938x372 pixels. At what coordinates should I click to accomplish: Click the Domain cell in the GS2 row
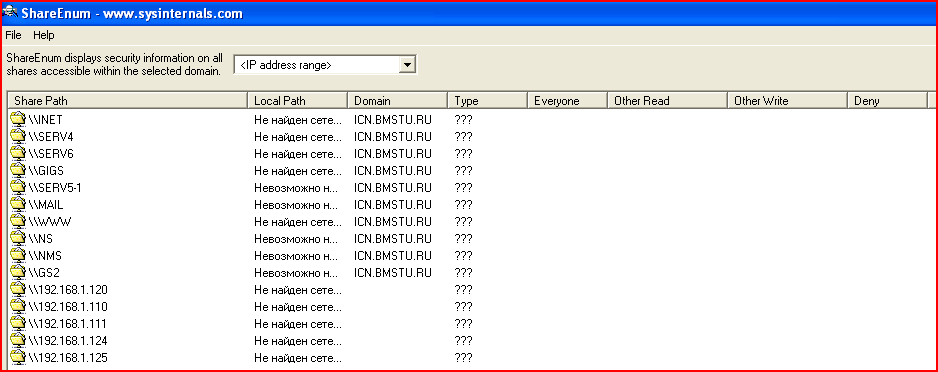(x=392, y=273)
